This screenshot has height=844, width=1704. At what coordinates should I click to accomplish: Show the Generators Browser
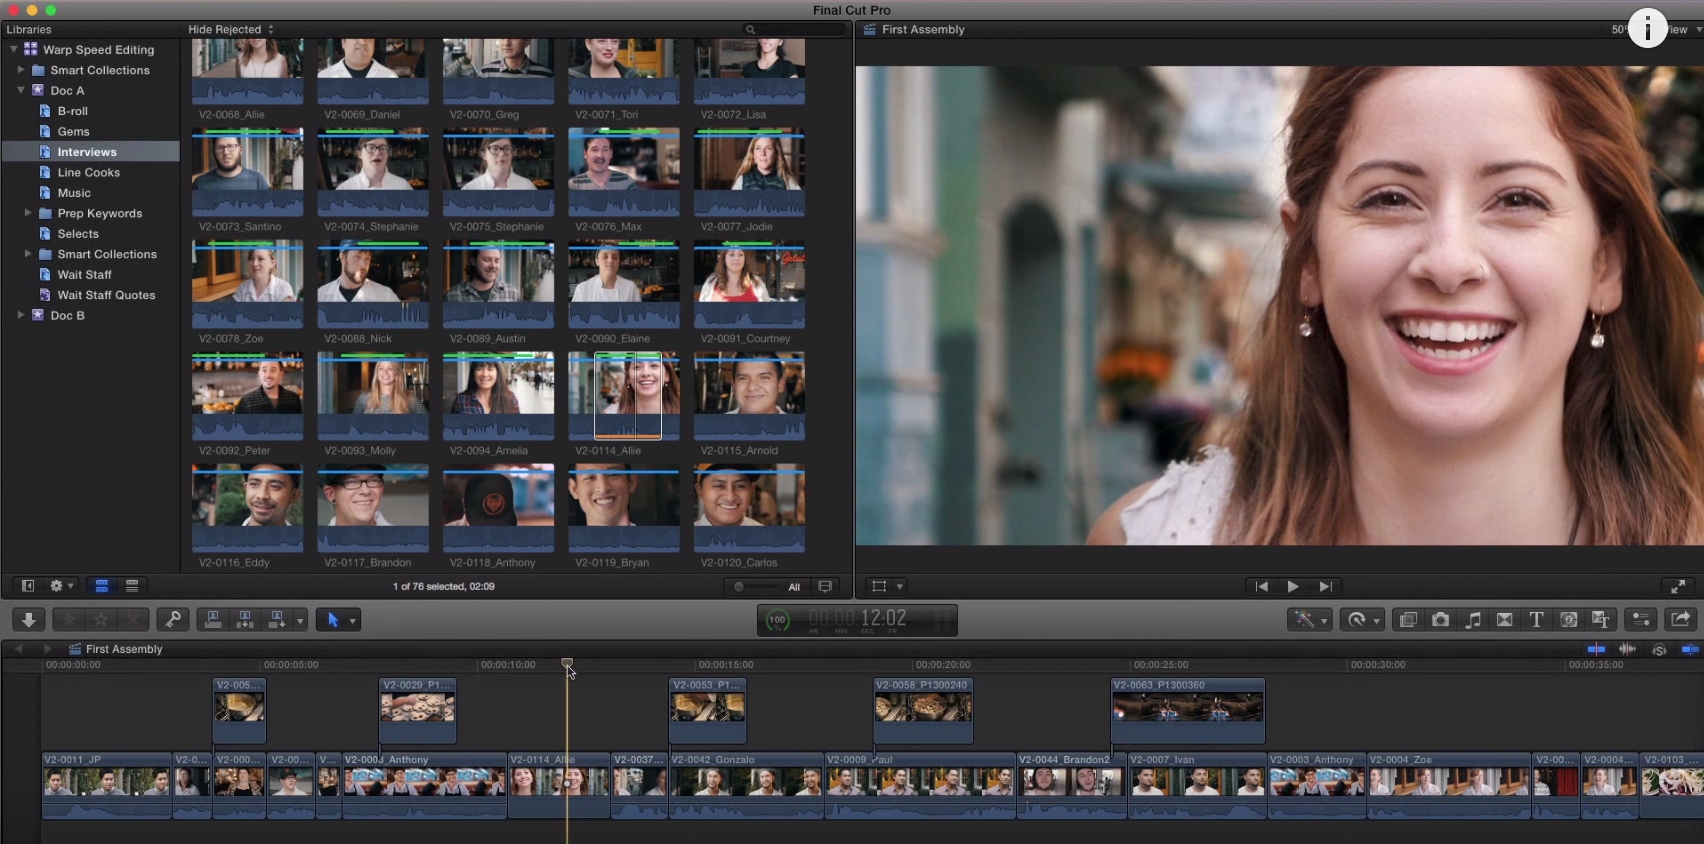(x=1568, y=620)
